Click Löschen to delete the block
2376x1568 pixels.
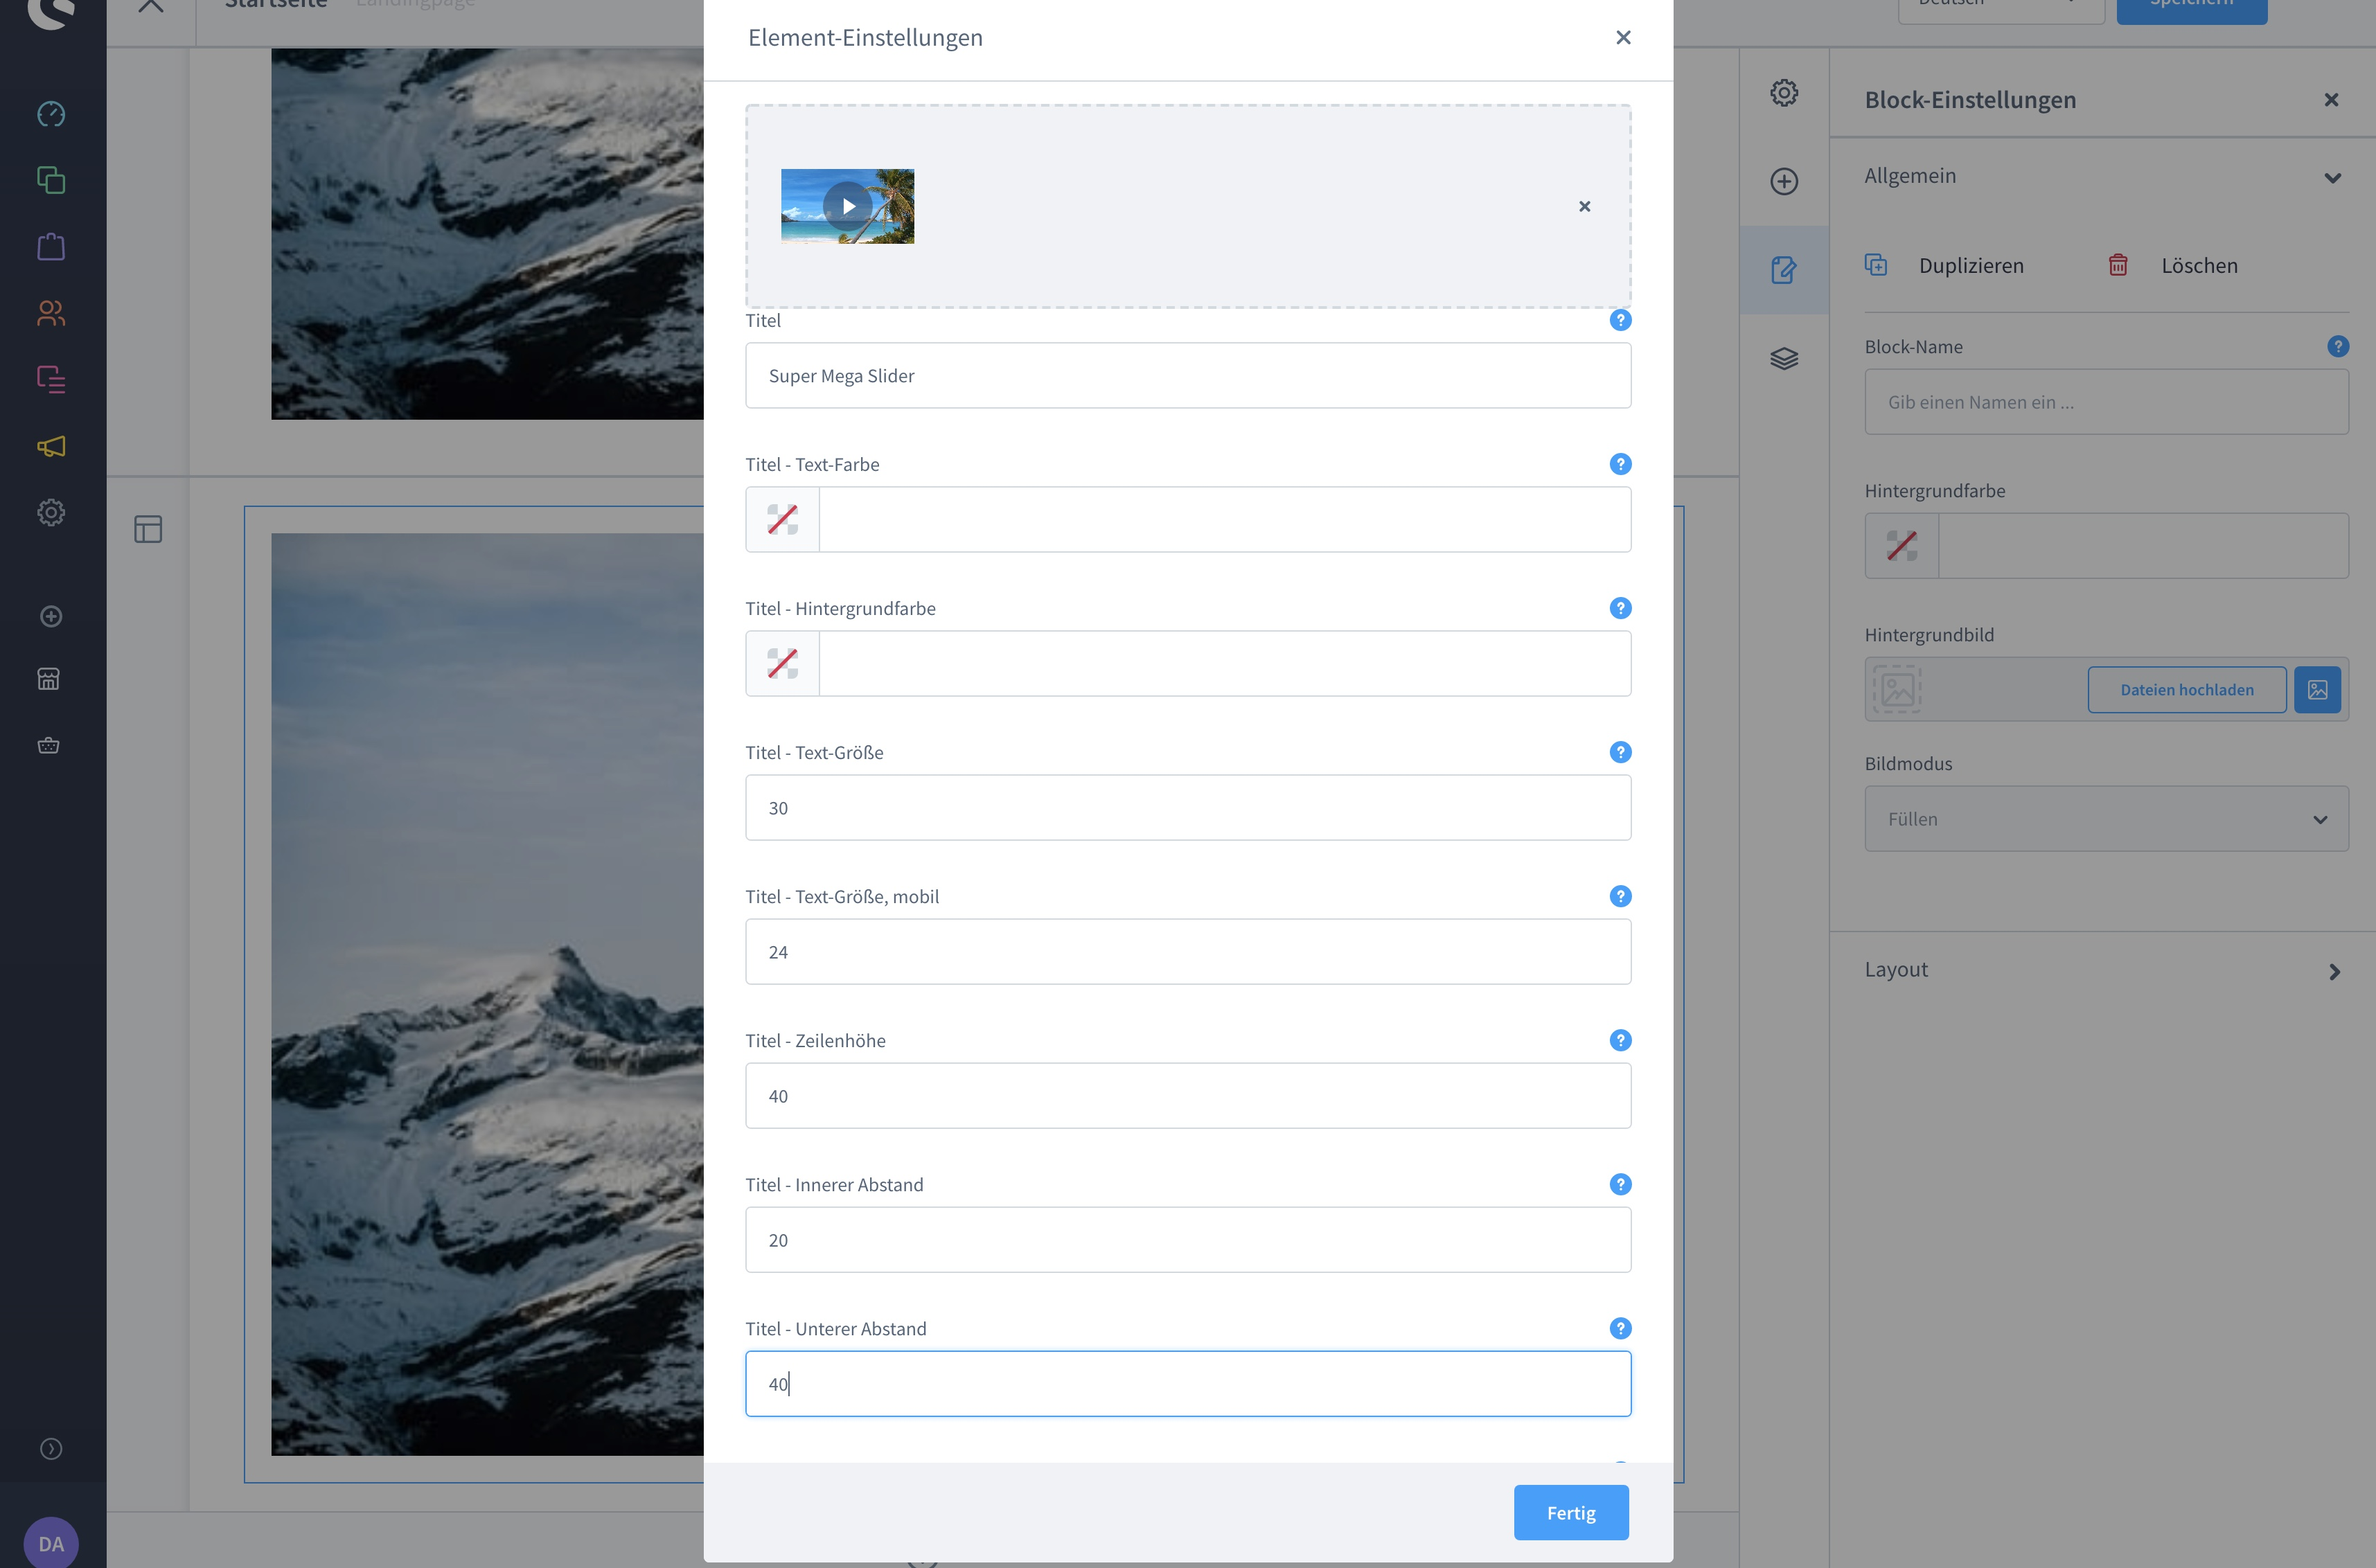pyautogui.click(x=2173, y=265)
